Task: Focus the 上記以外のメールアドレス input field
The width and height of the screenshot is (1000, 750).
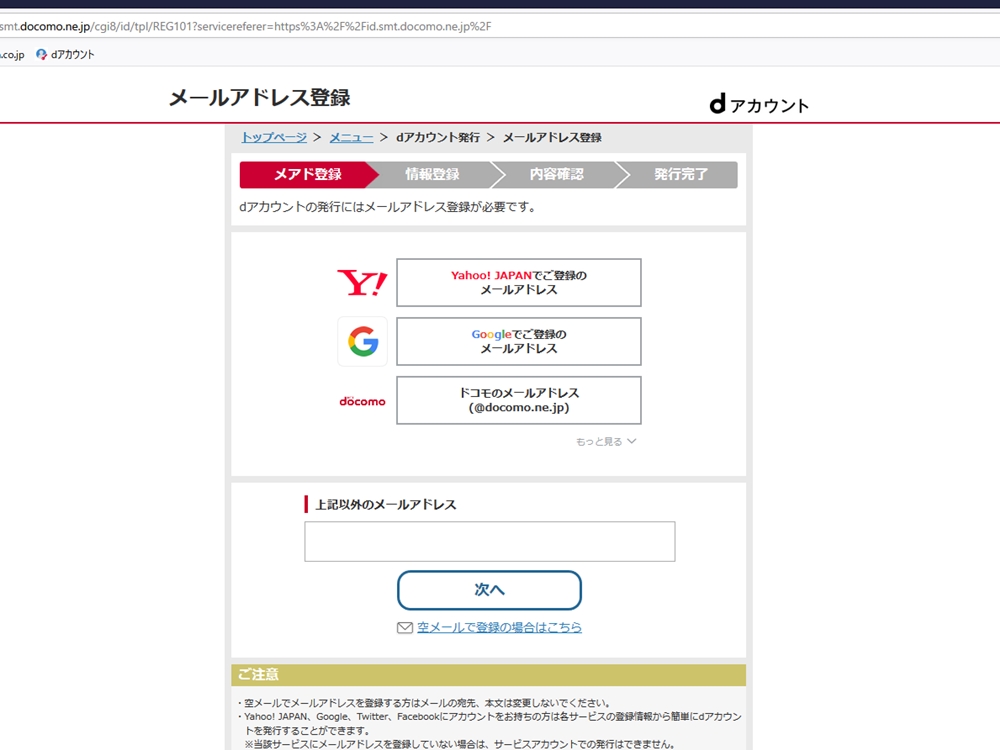Action: pyautogui.click(x=490, y=541)
